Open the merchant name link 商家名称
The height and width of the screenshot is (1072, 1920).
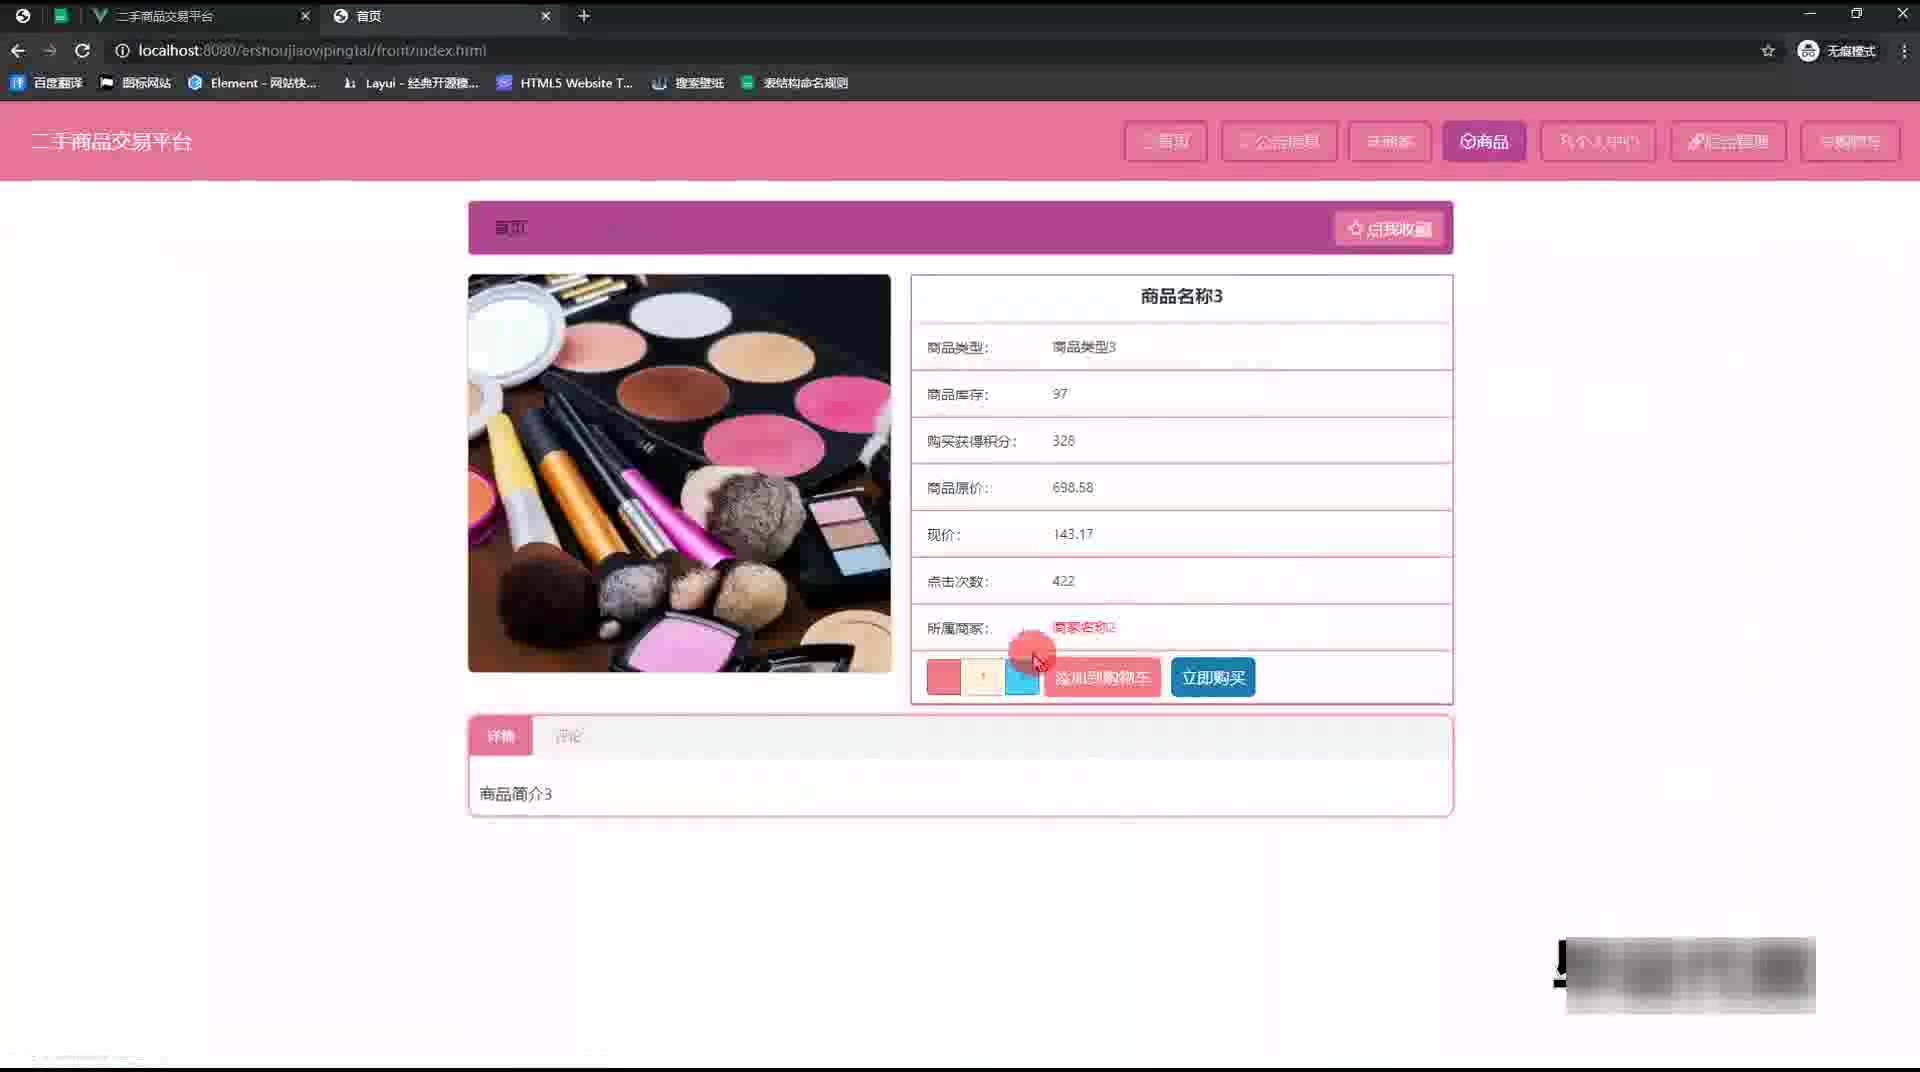[1084, 628]
